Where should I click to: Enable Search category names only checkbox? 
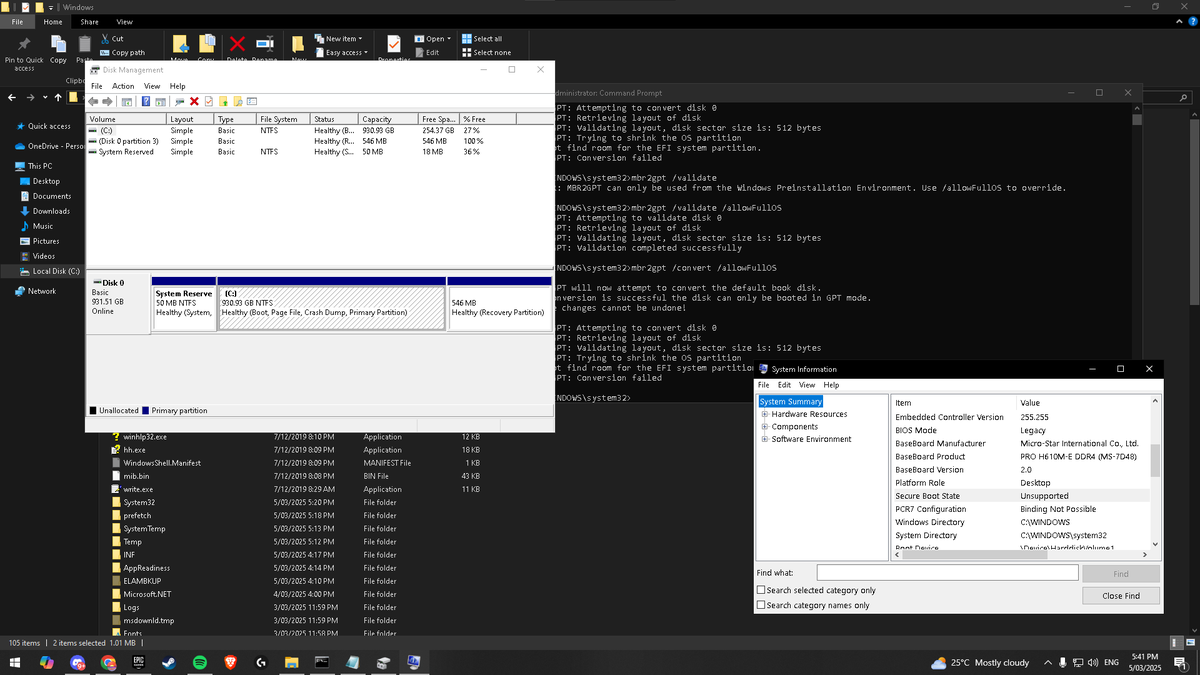[x=761, y=605]
